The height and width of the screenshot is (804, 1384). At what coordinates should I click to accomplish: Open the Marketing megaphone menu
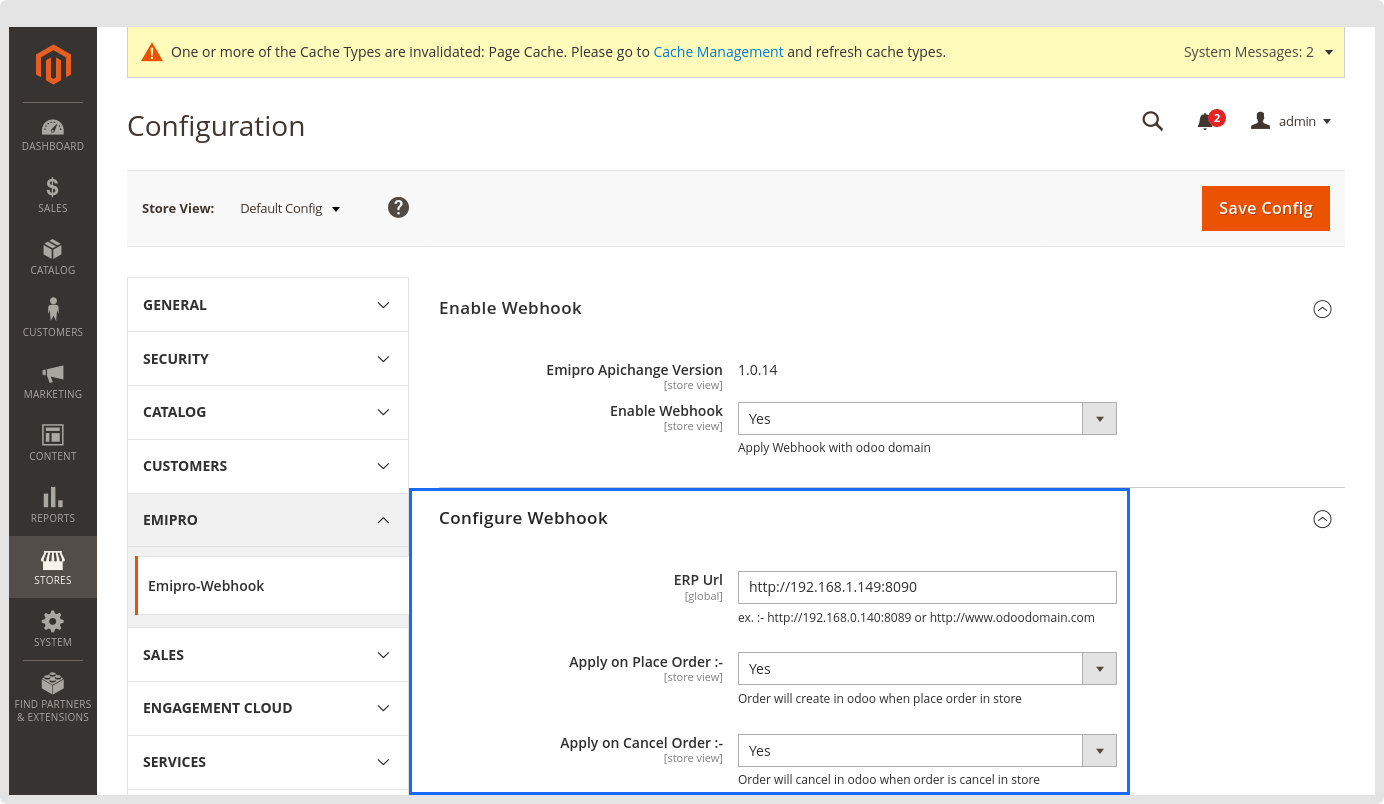(53, 381)
